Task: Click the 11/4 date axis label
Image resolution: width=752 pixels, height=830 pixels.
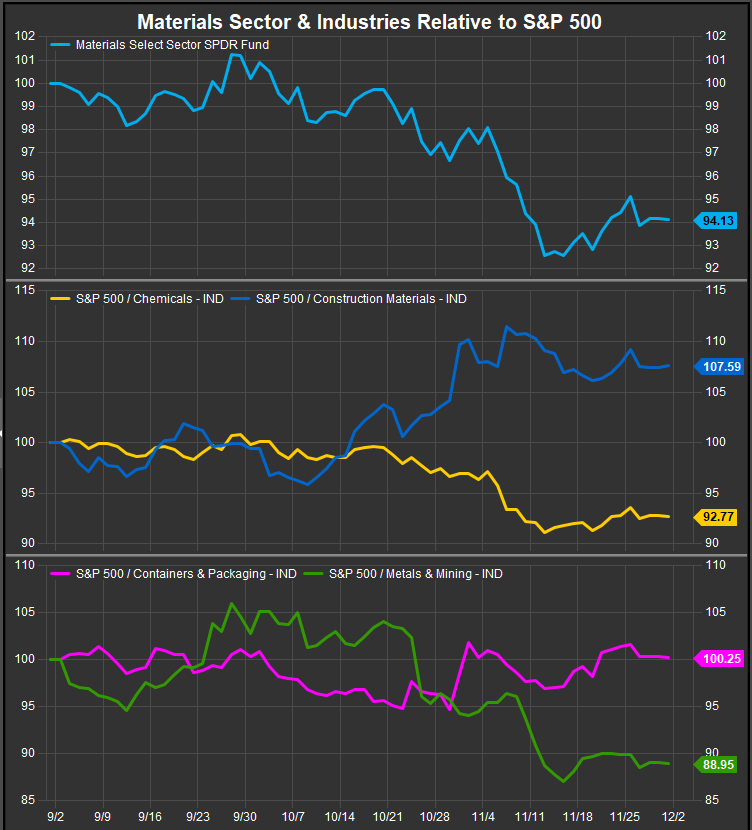Action: (x=483, y=817)
